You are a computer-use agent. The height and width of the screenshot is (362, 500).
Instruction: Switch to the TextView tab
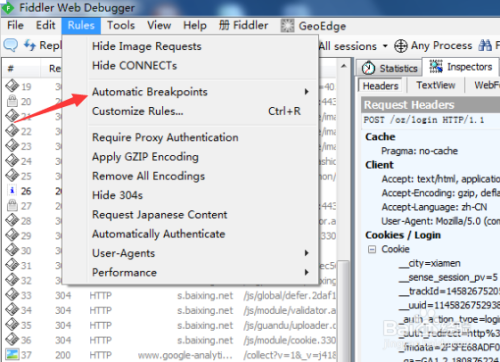pos(436,85)
